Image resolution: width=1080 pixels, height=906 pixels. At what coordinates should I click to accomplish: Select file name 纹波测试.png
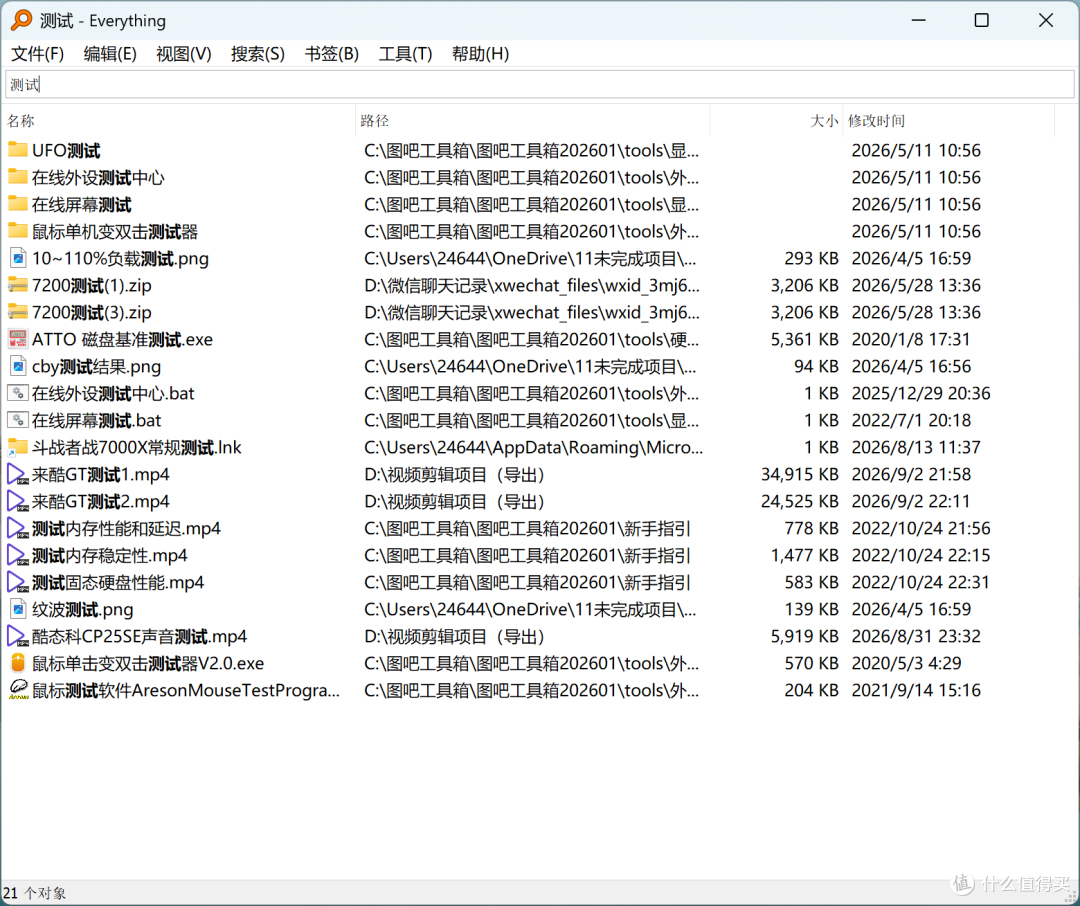(x=83, y=609)
